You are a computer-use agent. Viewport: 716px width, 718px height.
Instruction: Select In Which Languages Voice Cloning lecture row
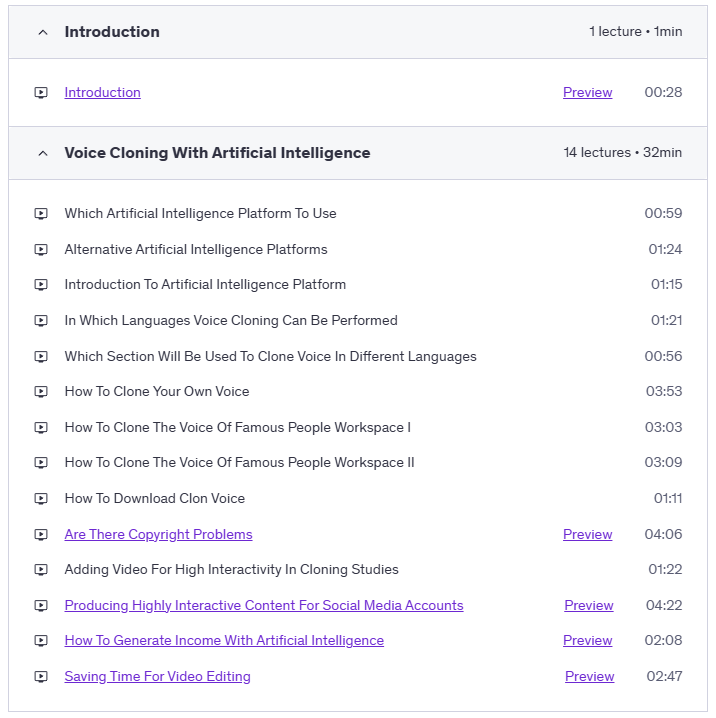(x=231, y=321)
